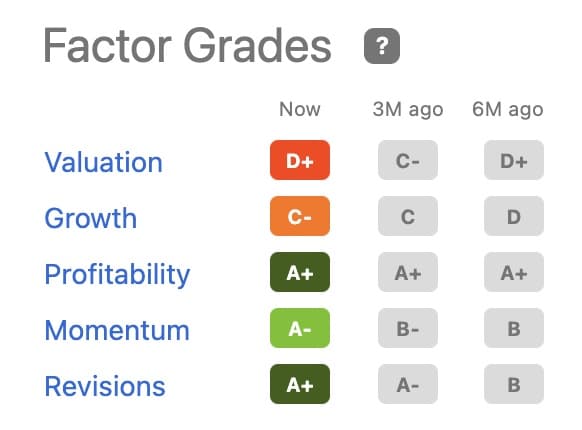The height and width of the screenshot is (430, 582).
Task: Click current A+ Profitability grade badge
Action: pyautogui.click(x=300, y=272)
